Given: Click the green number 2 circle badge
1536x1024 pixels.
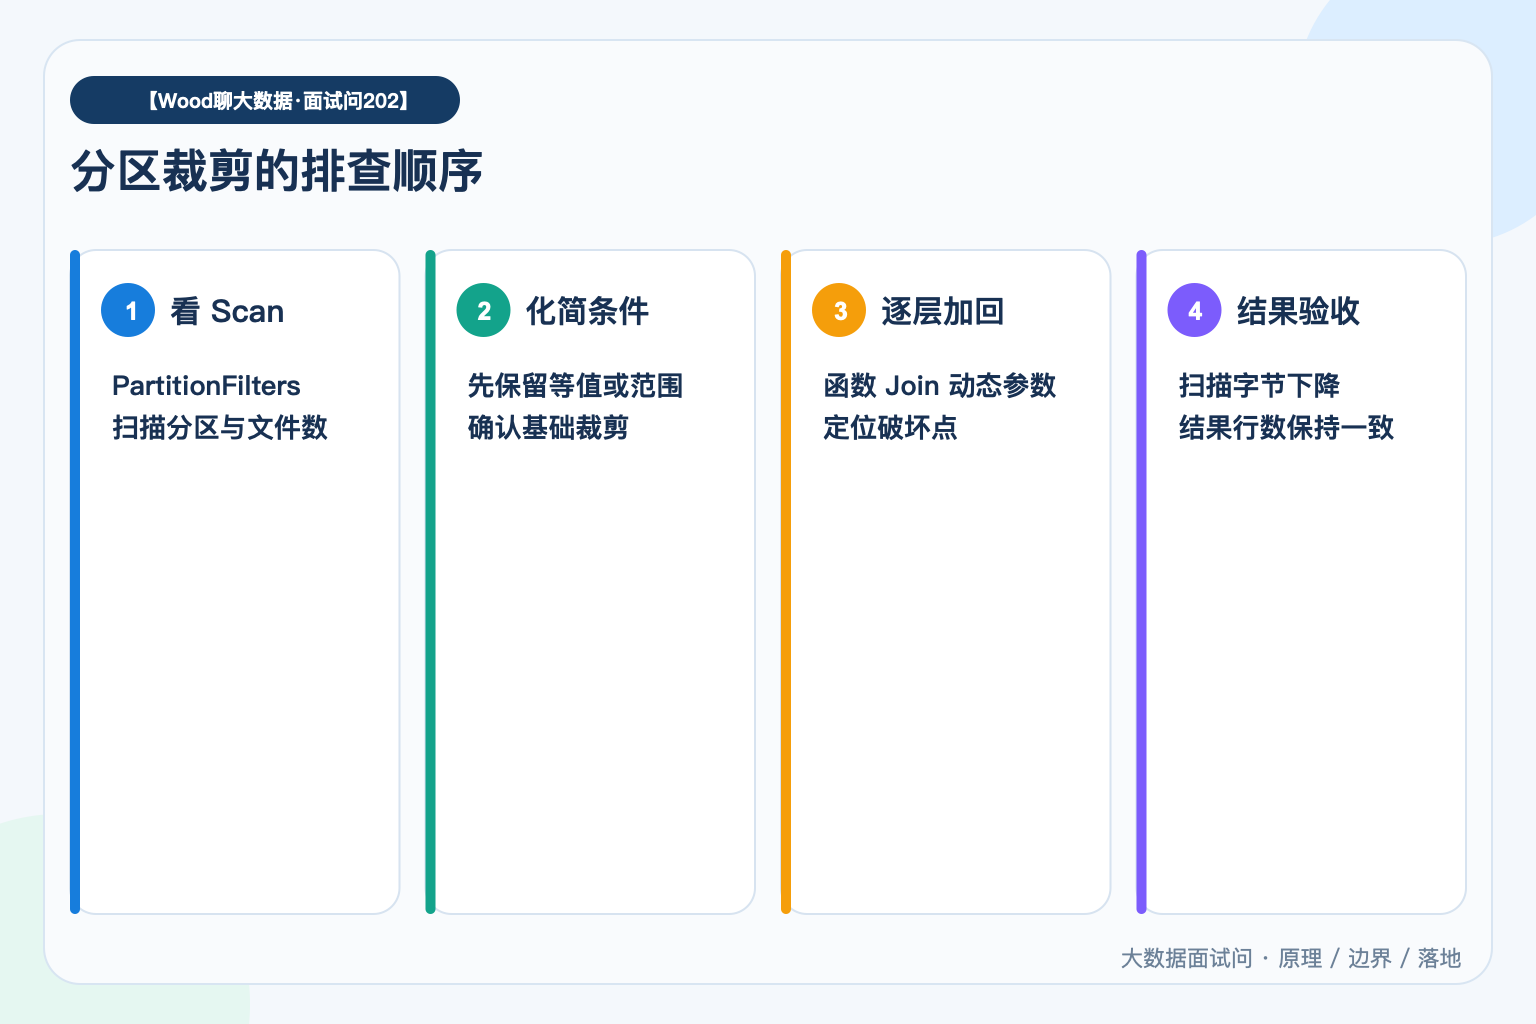Looking at the screenshot, I should click(484, 310).
